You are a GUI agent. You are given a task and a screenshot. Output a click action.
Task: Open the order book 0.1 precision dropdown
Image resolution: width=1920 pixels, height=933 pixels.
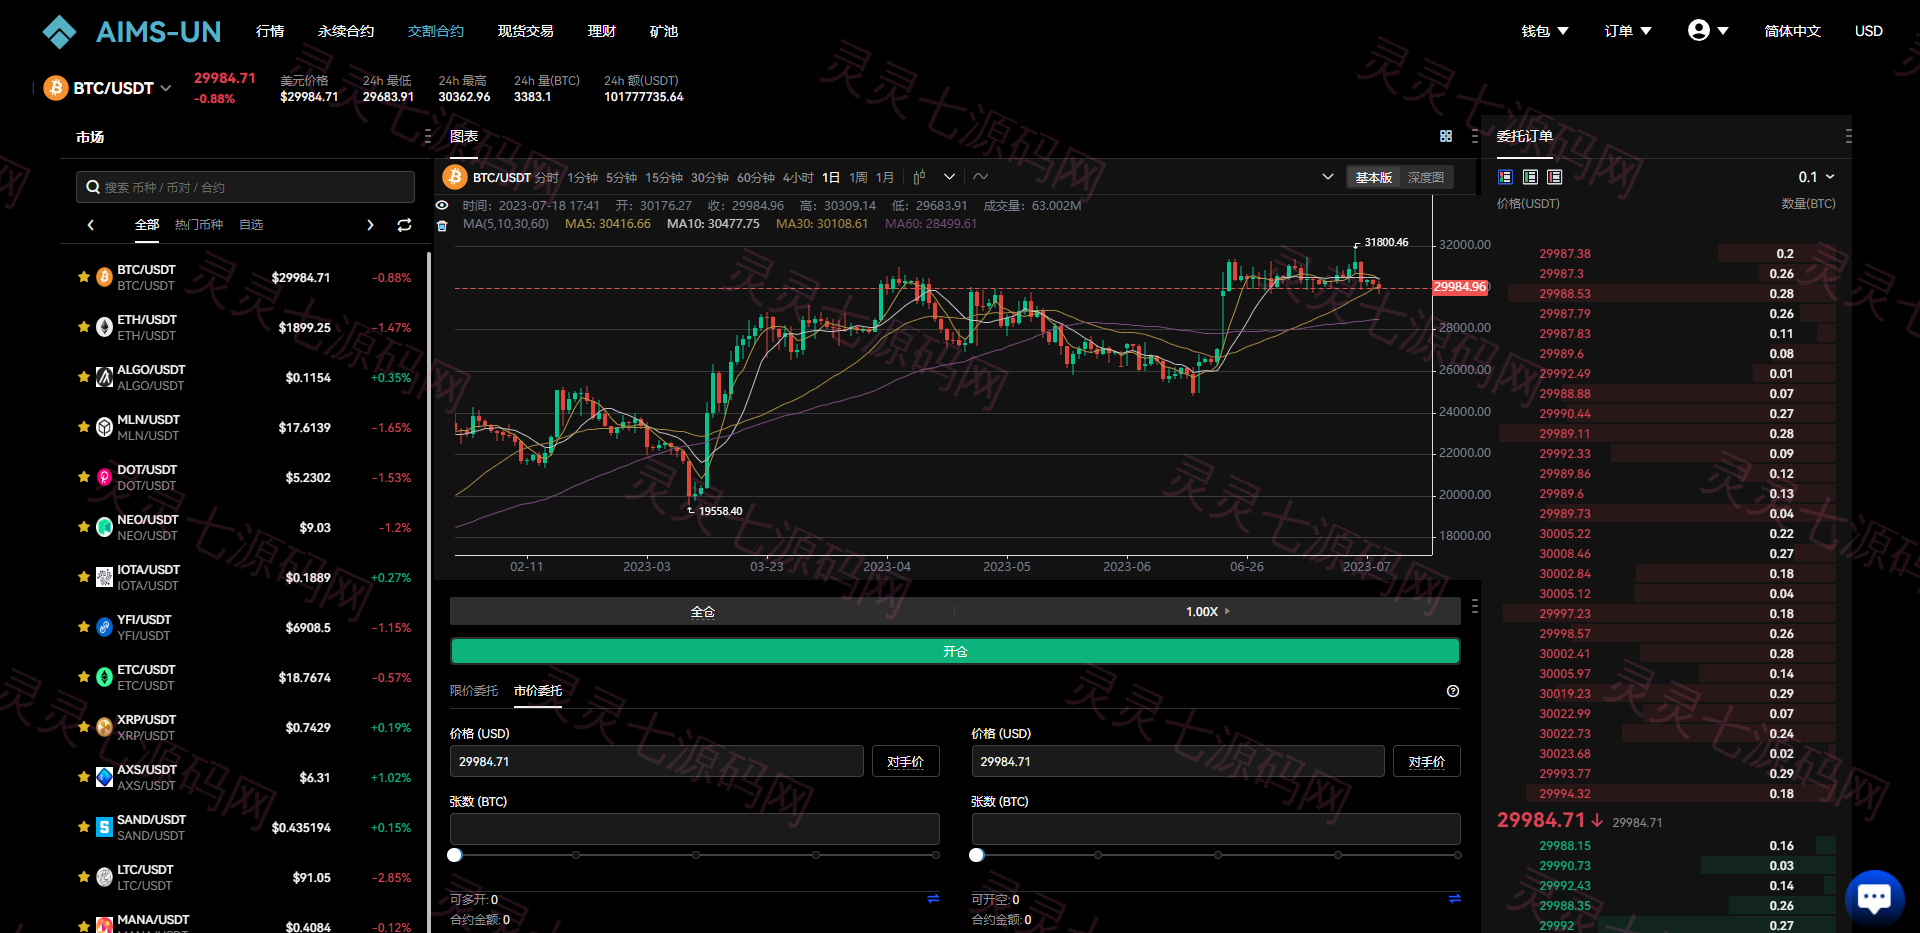1816,177
